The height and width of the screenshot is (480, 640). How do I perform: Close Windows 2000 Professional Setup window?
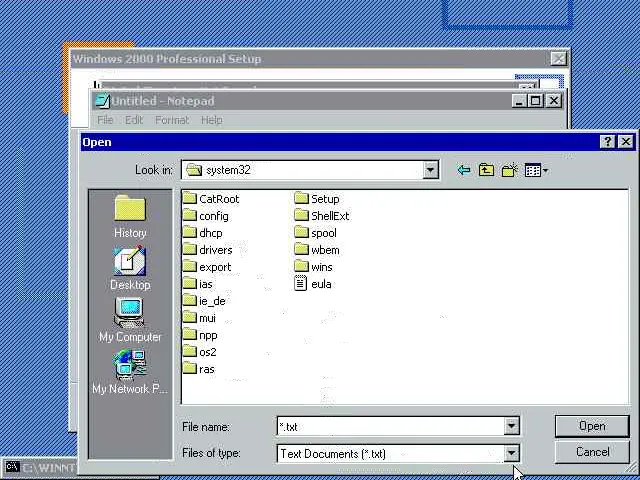pos(558,59)
